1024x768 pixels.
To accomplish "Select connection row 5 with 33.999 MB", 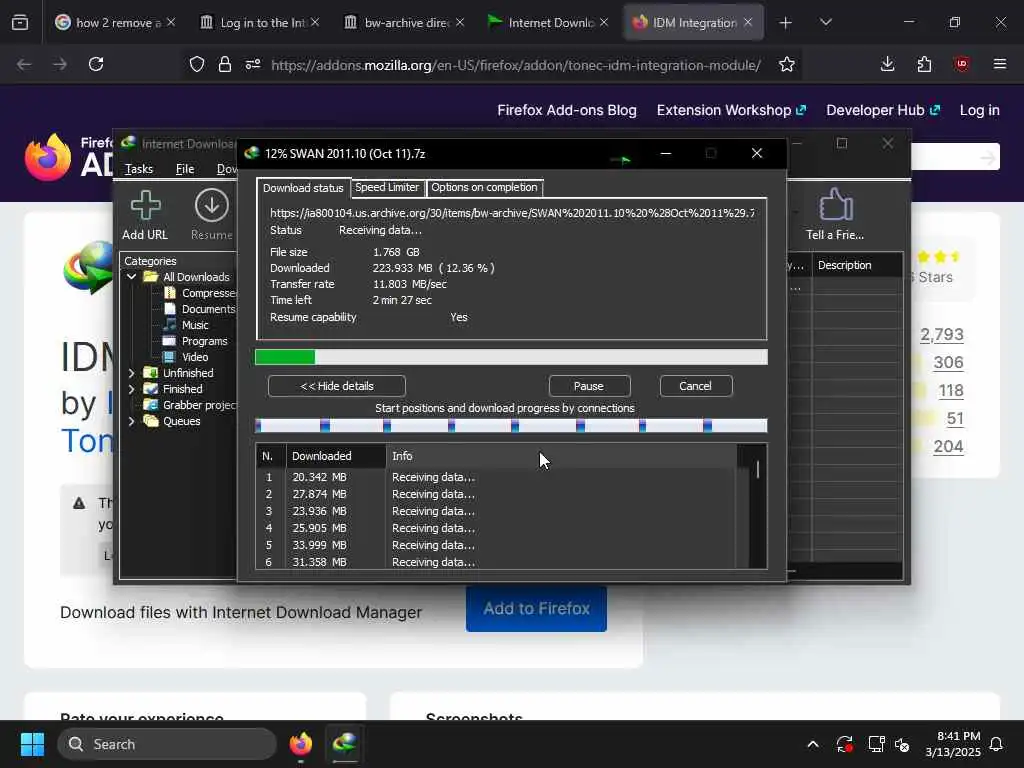I will pyautogui.click(x=496, y=545).
